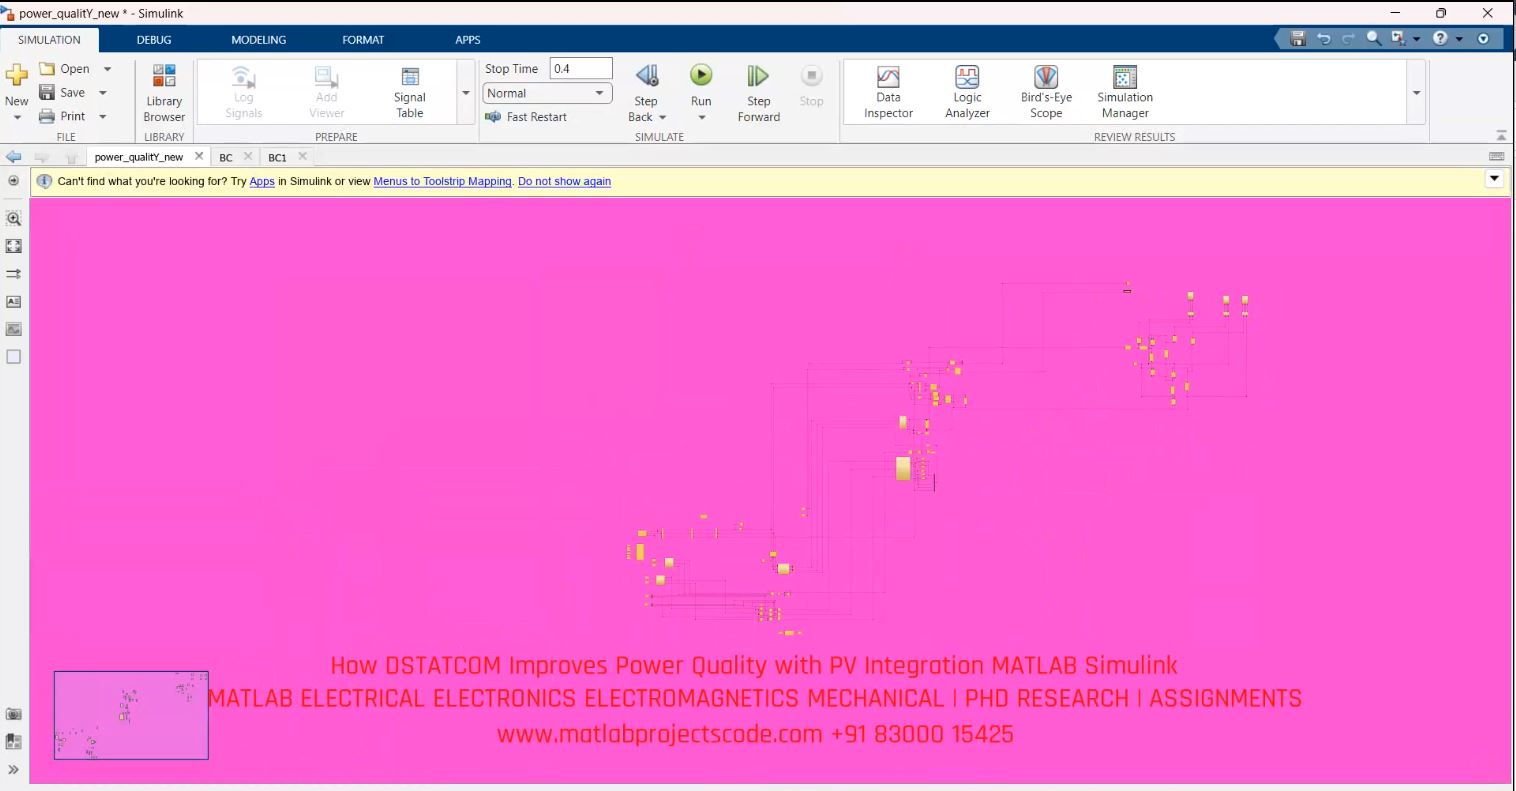
Task: Click Step Forward
Action: 758,93
